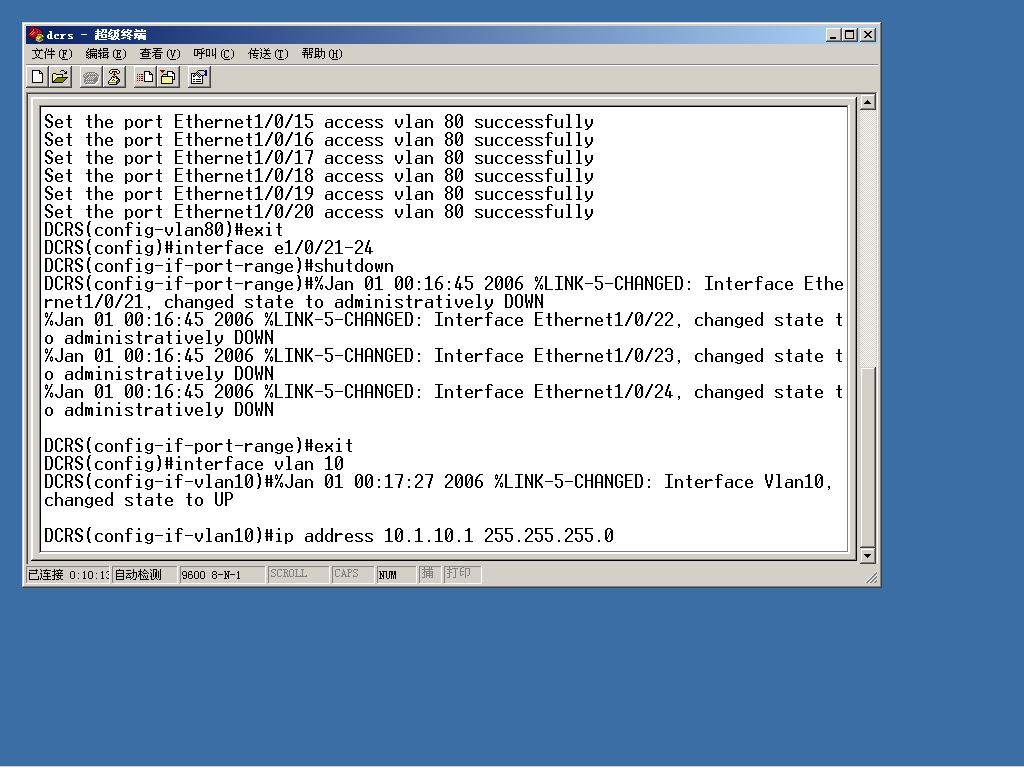
Task: Click the scrollbar up arrow
Action: (867, 102)
